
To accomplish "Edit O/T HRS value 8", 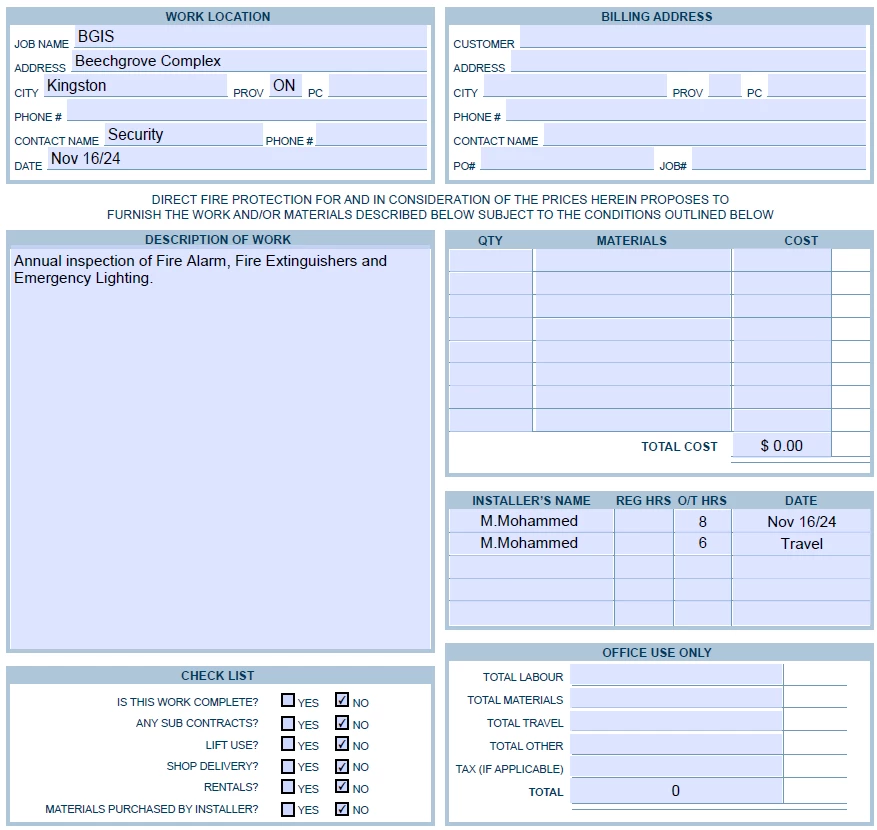I will click(702, 521).
